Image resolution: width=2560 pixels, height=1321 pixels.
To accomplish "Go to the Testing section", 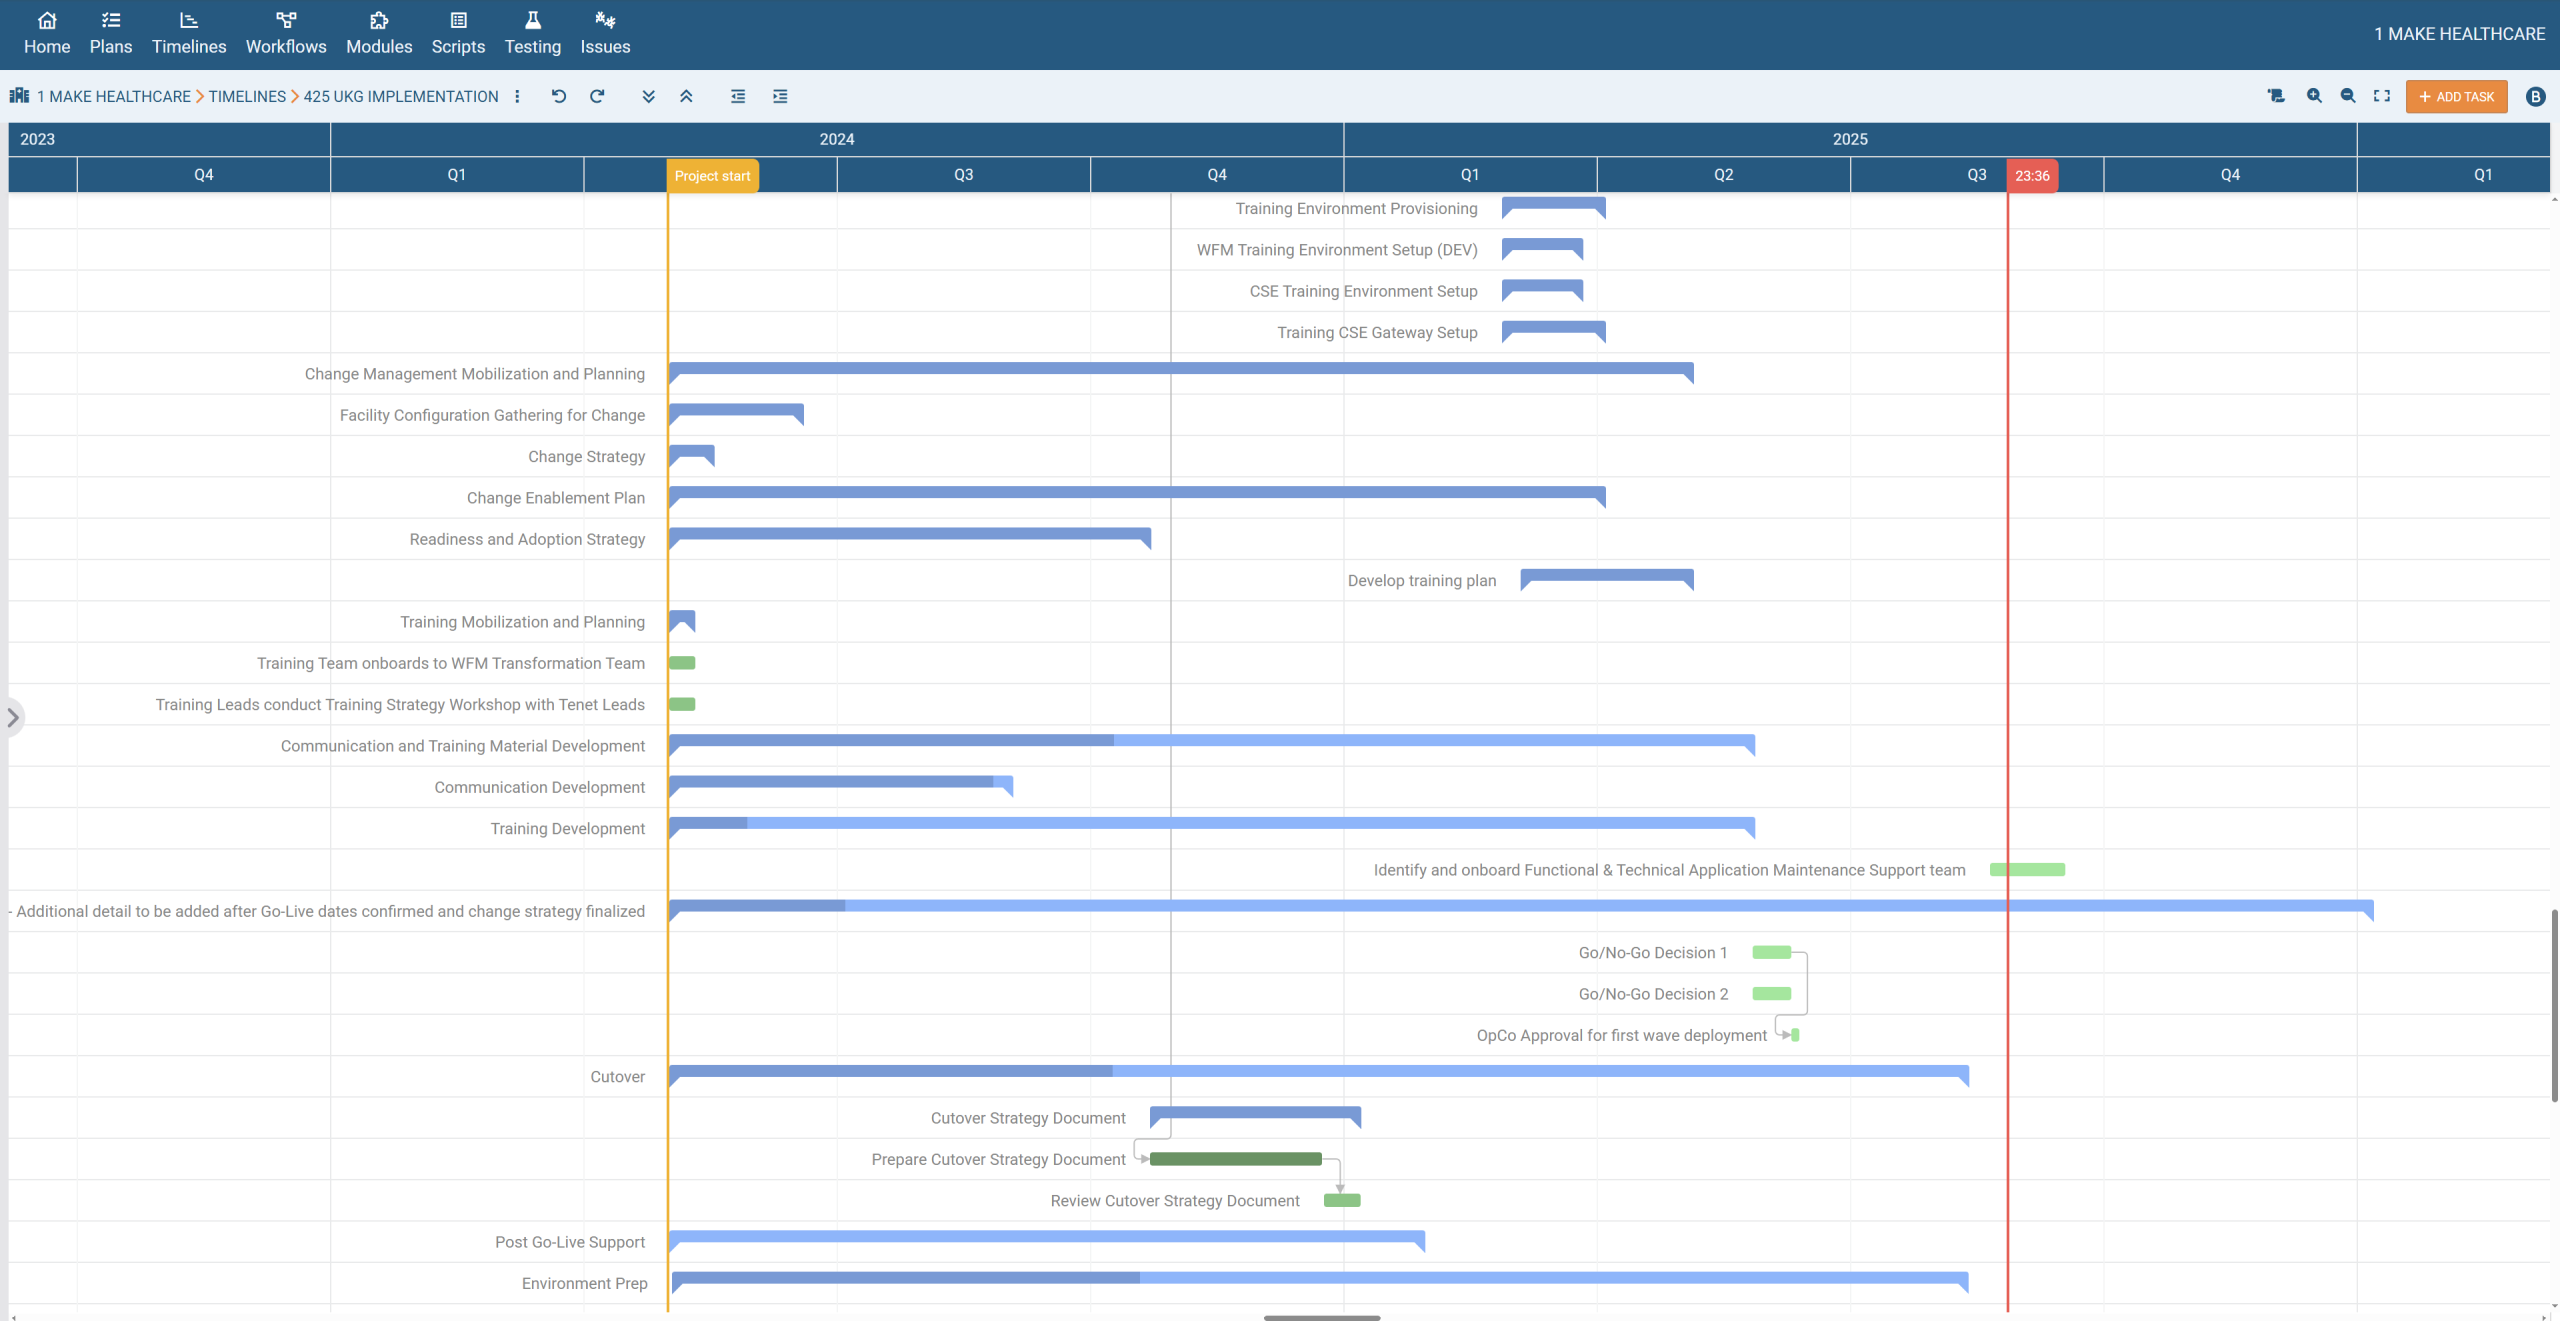I will pyautogui.click(x=532, y=33).
